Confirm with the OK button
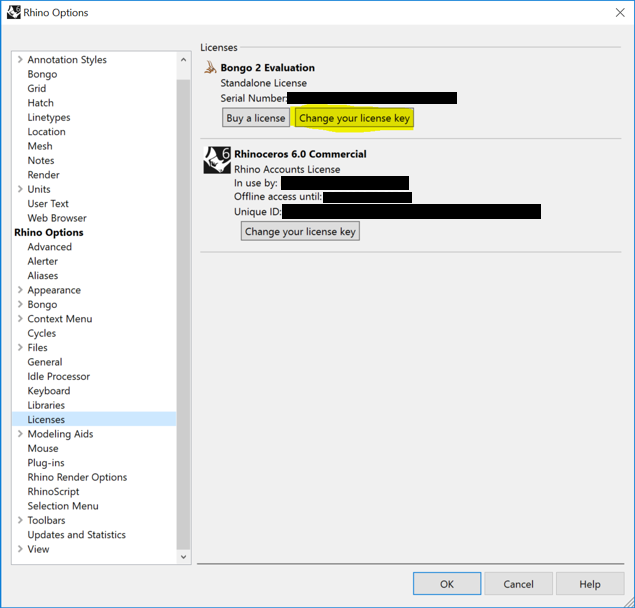The height and width of the screenshot is (608, 635). (x=447, y=584)
